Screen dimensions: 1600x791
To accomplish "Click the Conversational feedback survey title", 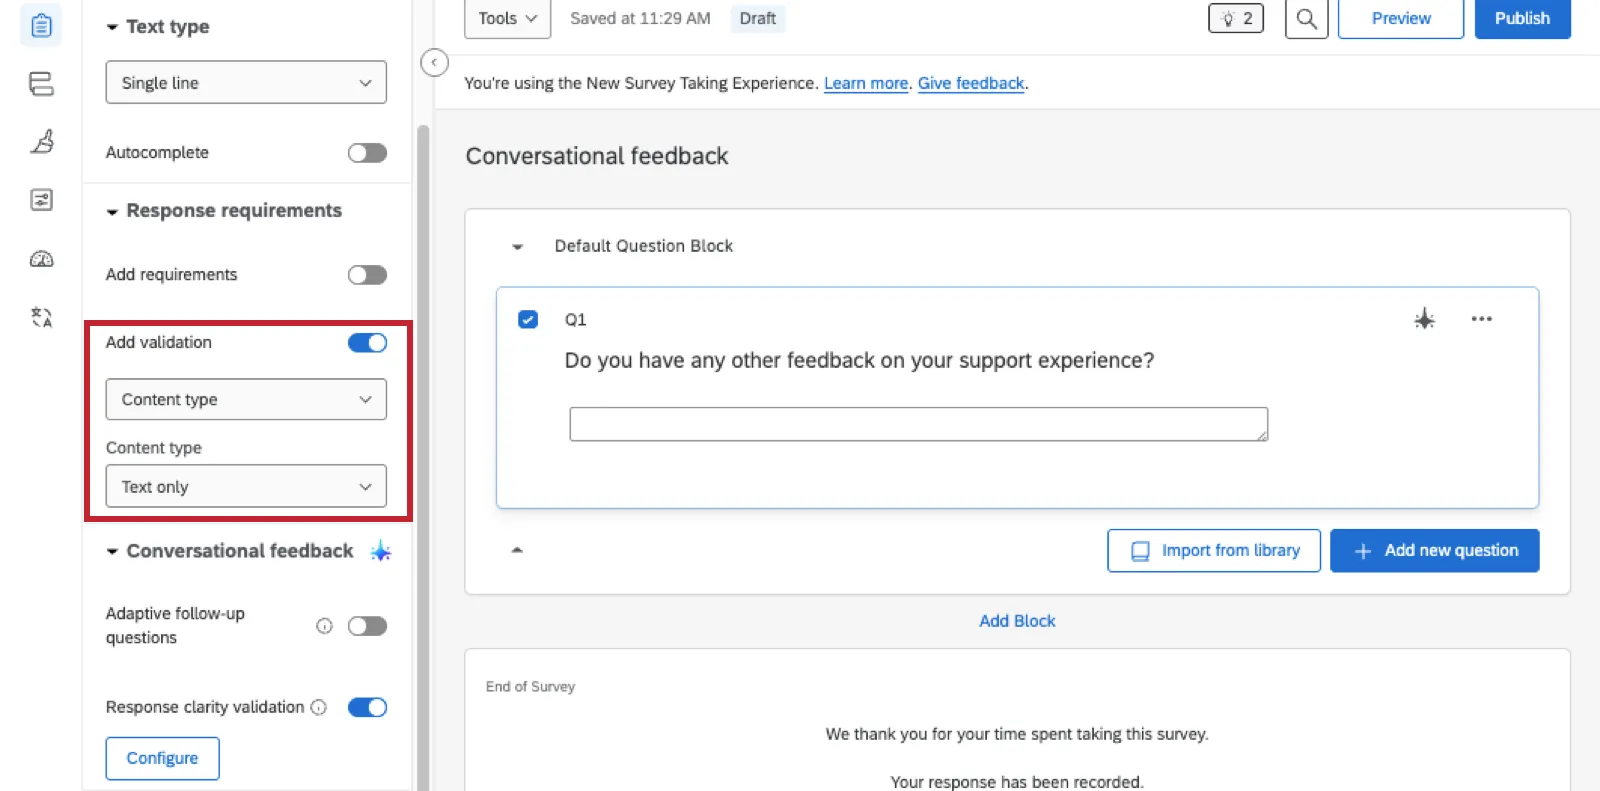I will [x=597, y=156].
